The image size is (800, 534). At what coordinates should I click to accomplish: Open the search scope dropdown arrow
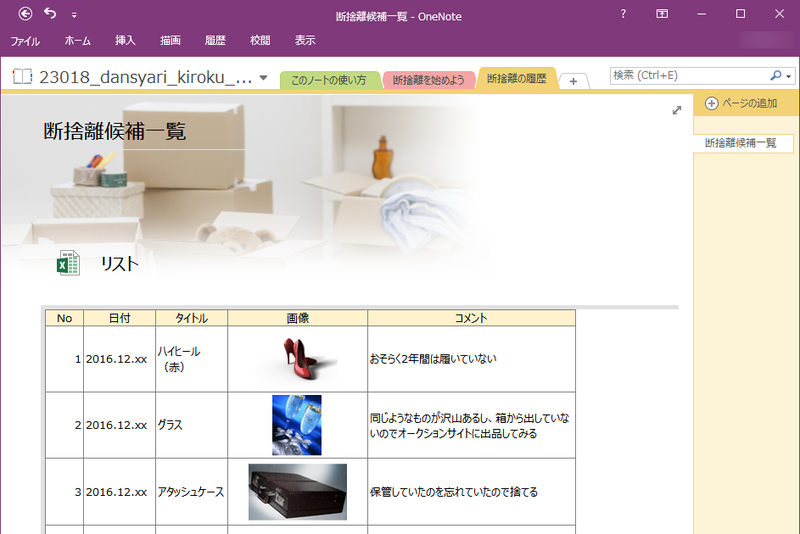tap(789, 77)
